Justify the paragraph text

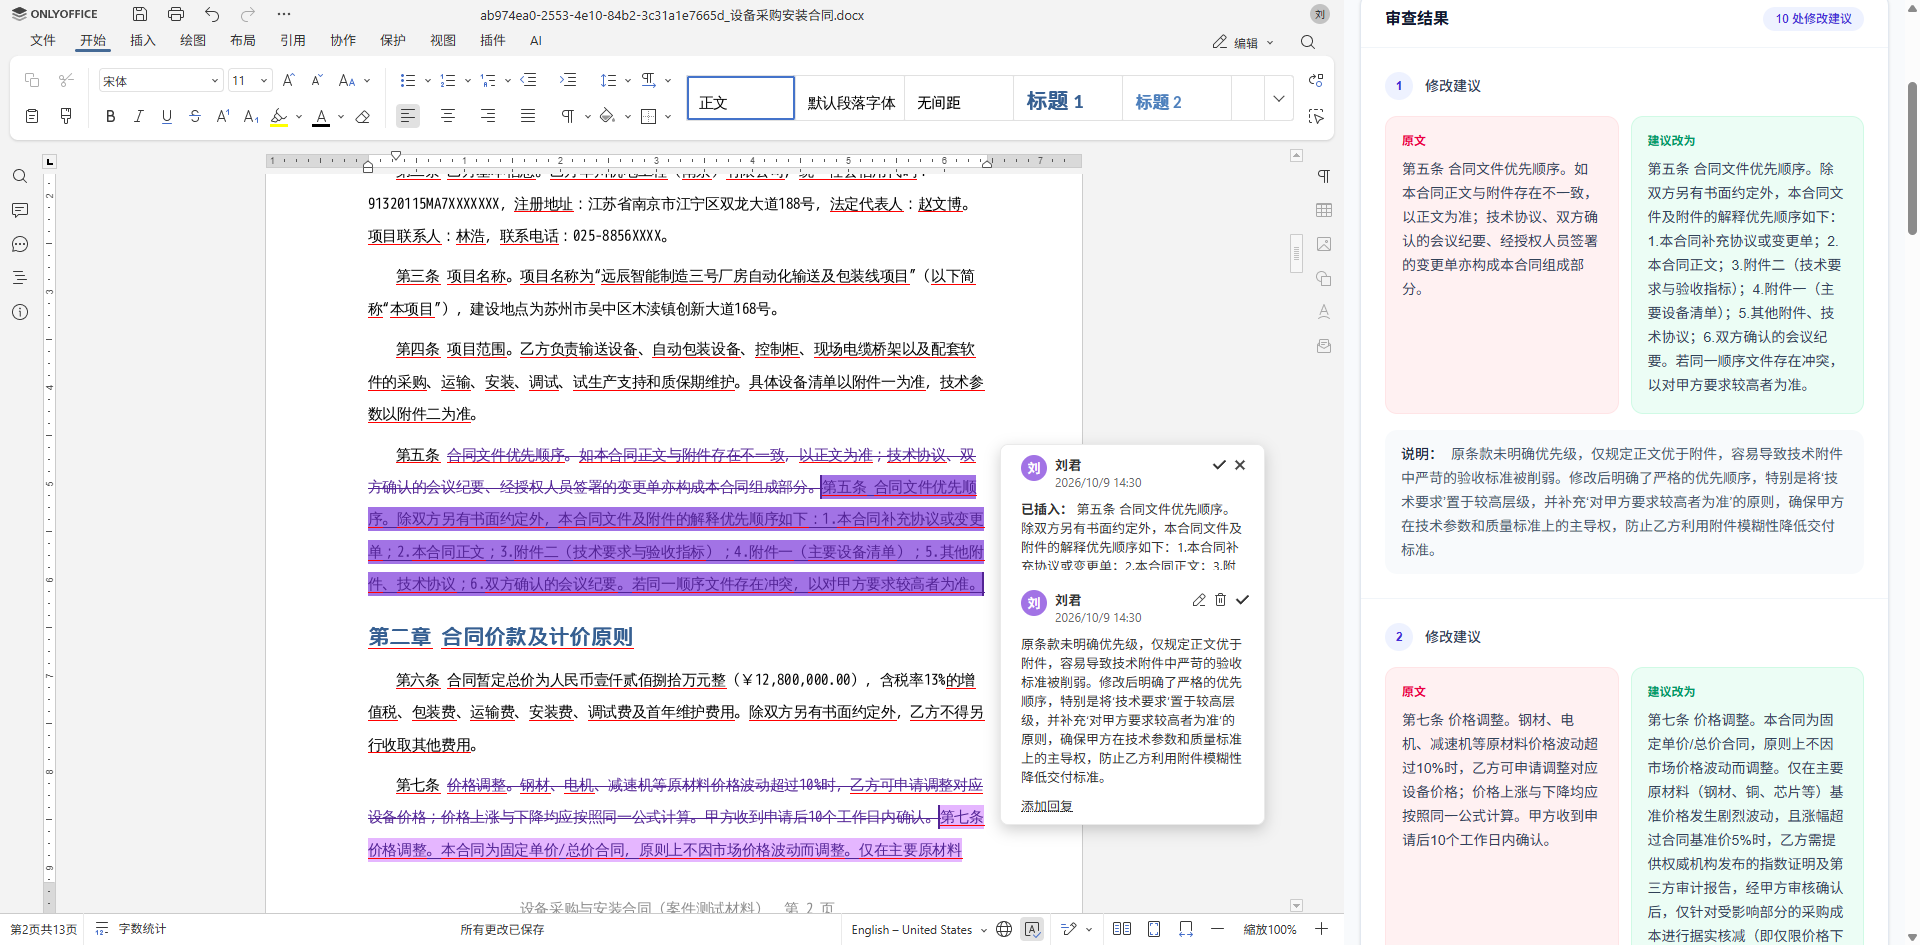[x=528, y=116]
